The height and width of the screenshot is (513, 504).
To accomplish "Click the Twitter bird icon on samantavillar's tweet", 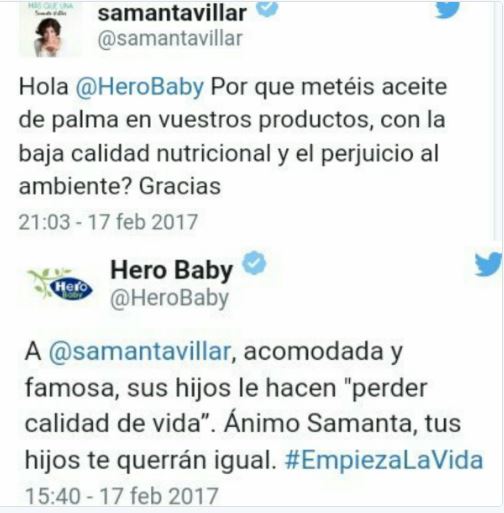I will tap(448, 9).
